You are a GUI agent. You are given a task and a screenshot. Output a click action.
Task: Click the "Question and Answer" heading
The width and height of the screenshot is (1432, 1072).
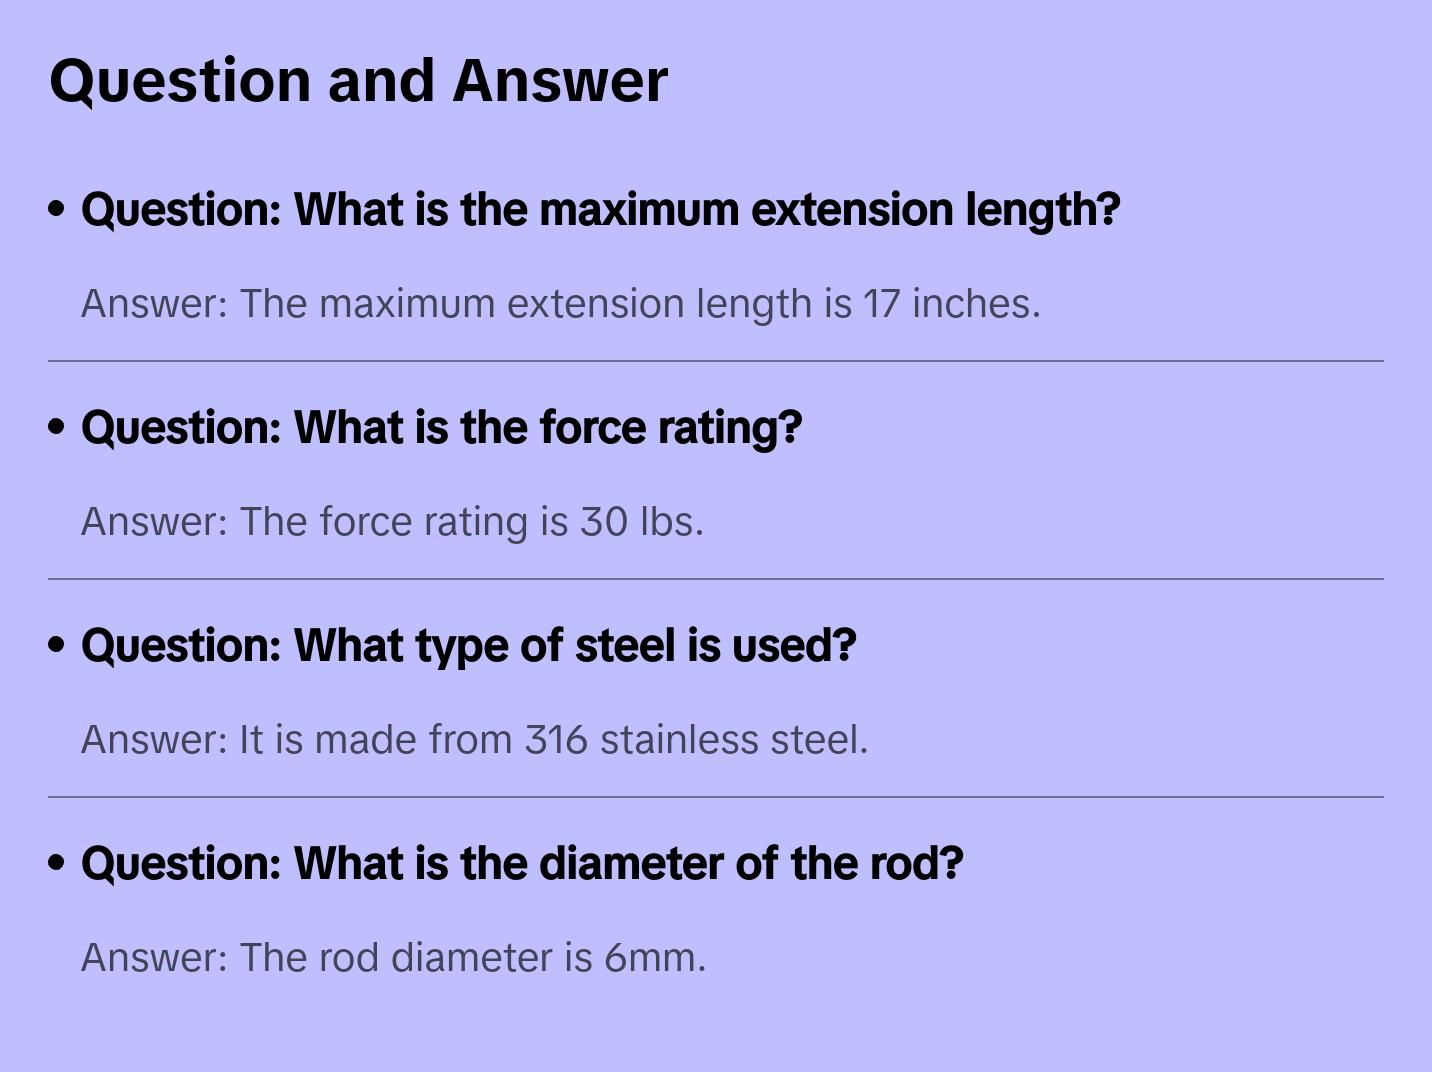click(x=358, y=80)
